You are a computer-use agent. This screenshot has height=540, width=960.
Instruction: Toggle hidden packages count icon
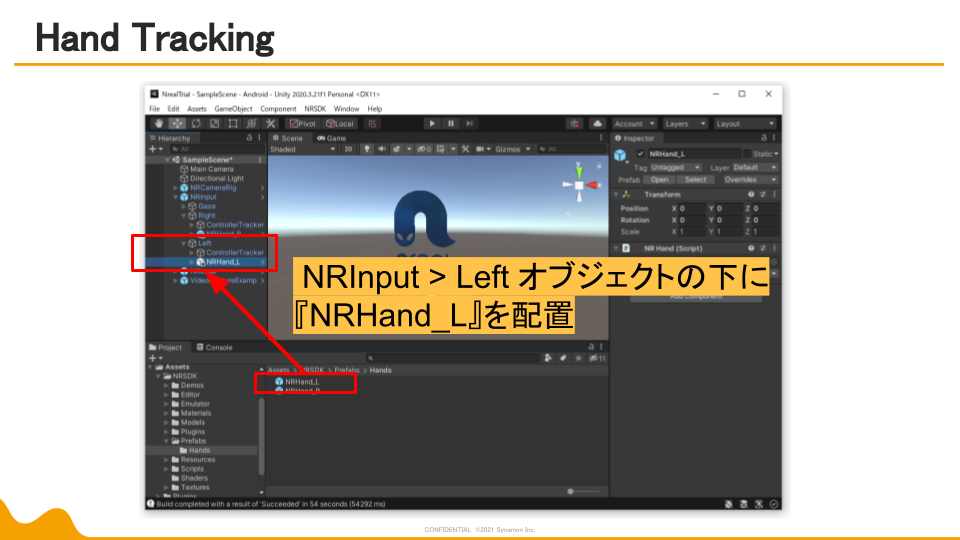pyautogui.click(x=597, y=358)
